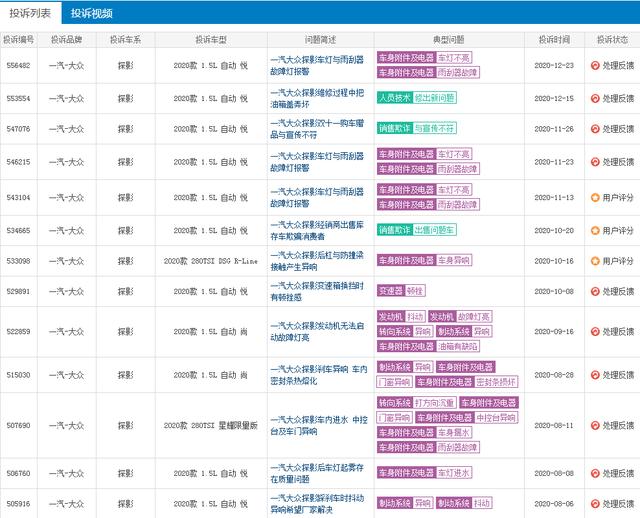Image resolution: width=640 pixels, height=518 pixels.
Task: Click status icon for complaint 522859
Action: click(x=595, y=331)
